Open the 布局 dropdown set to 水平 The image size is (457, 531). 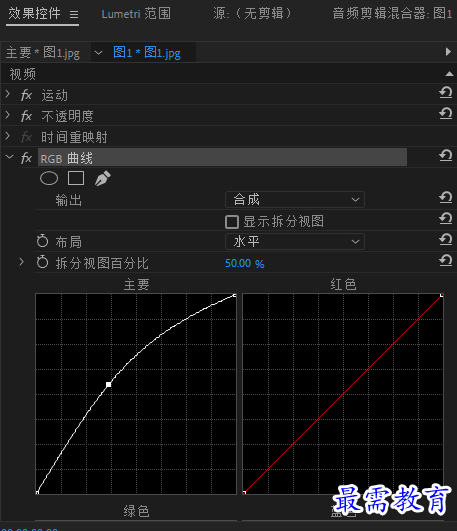pyautogui.click(x=295, y=241)
